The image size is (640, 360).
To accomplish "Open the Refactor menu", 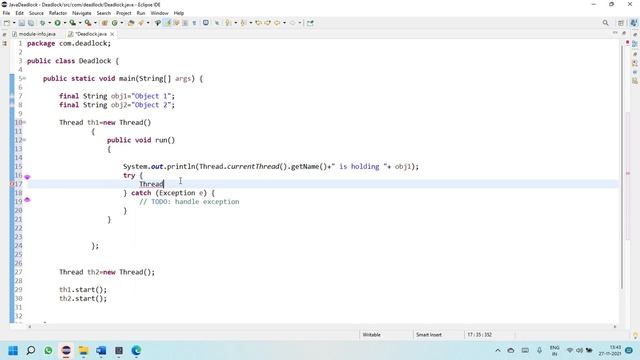I will [58, 13].
